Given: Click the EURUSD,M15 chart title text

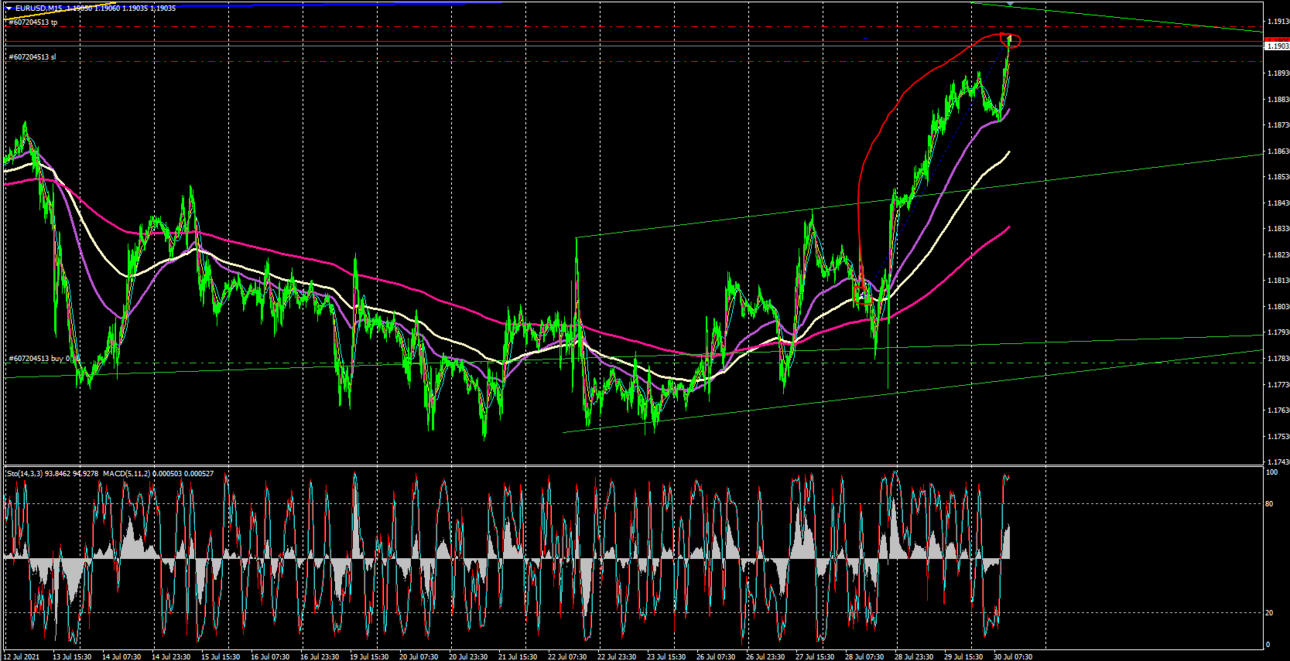Looking at the screenshot, I should 40,8.
